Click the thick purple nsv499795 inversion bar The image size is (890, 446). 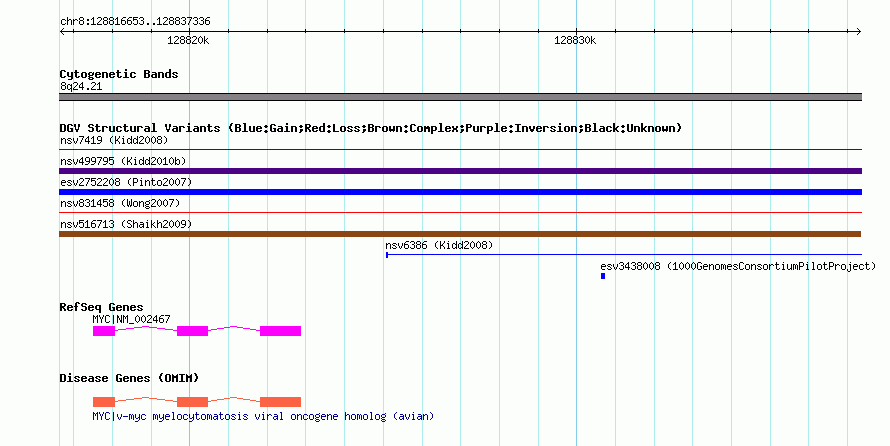[x=460, y=171]
